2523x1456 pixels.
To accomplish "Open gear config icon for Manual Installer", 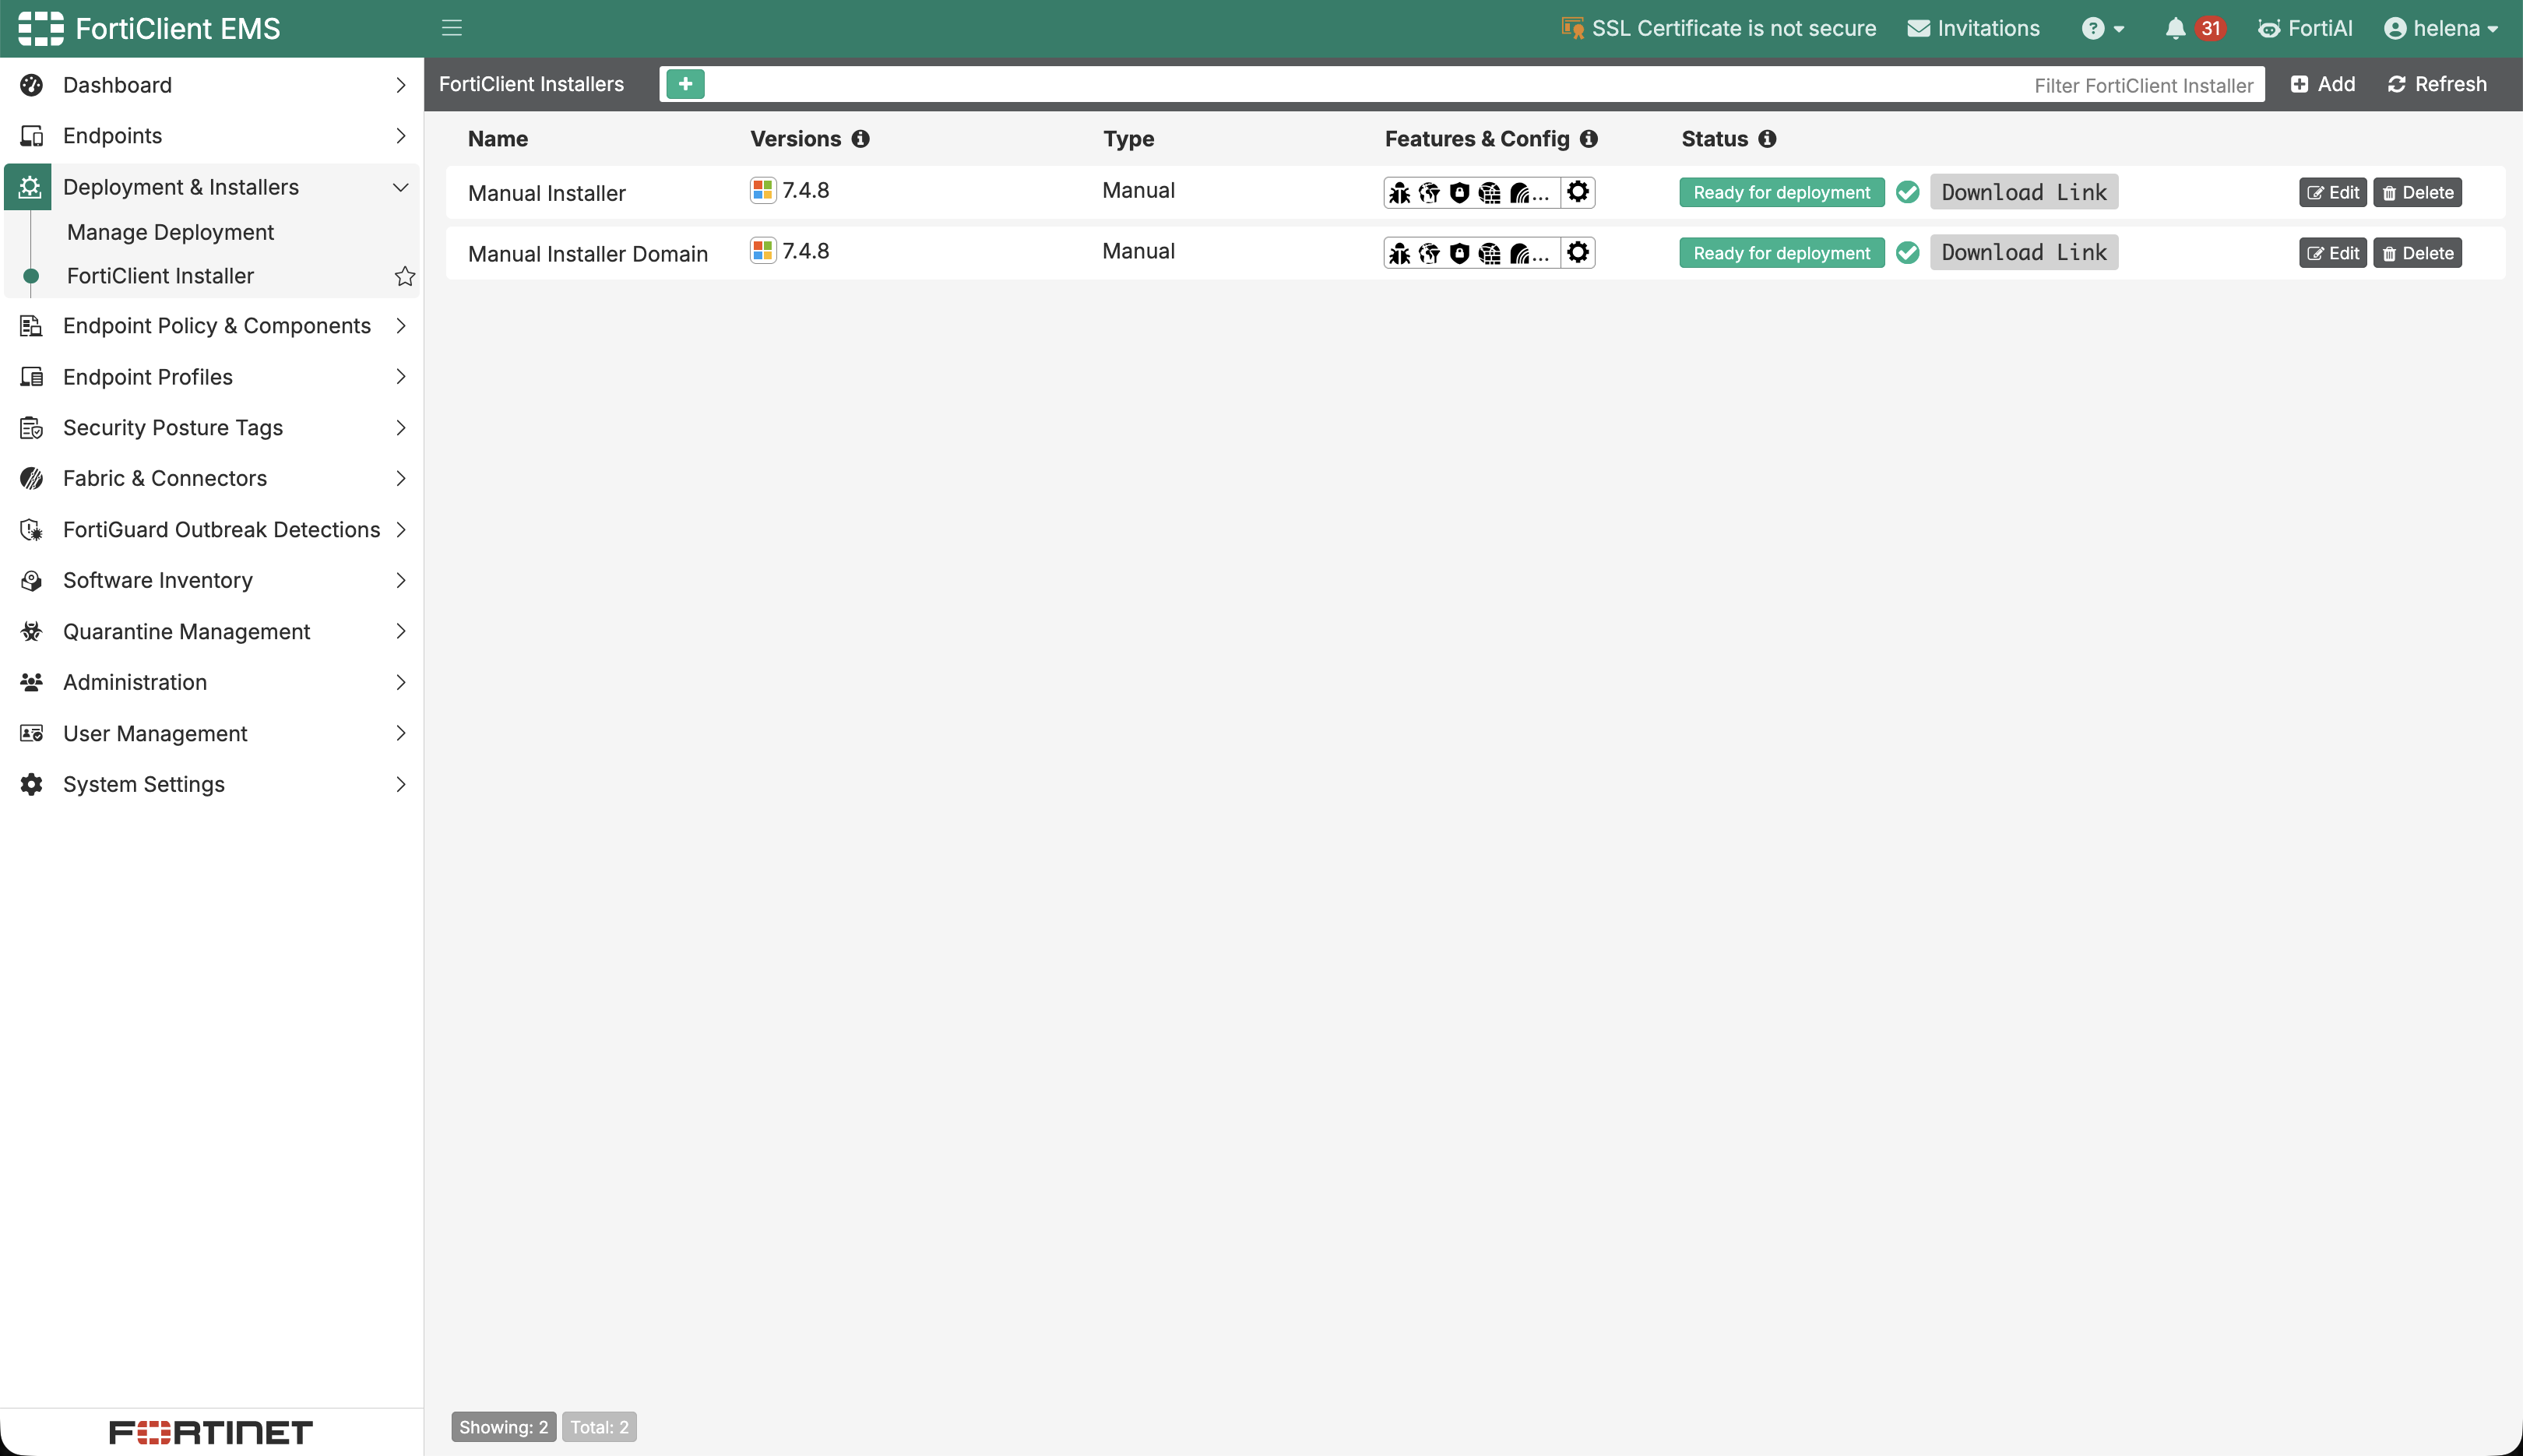I will 1578,192.
